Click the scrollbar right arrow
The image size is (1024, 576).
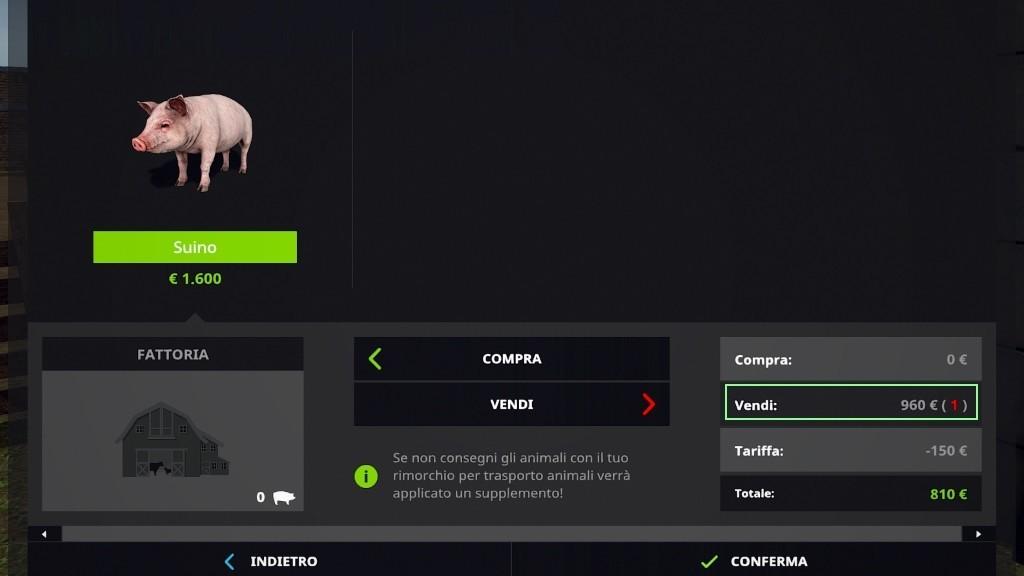[978, 534]
